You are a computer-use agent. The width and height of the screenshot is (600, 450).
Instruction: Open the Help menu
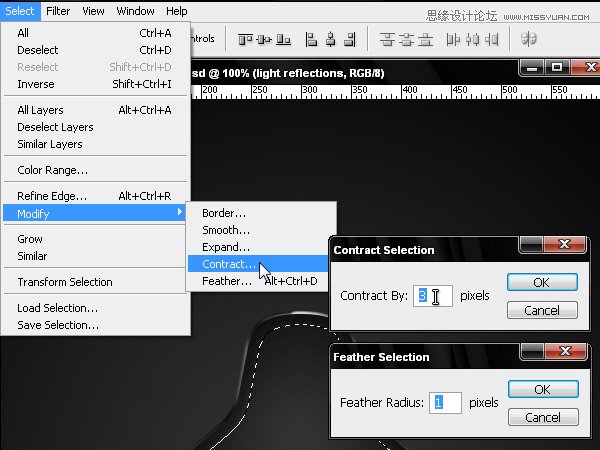[177, 11]
